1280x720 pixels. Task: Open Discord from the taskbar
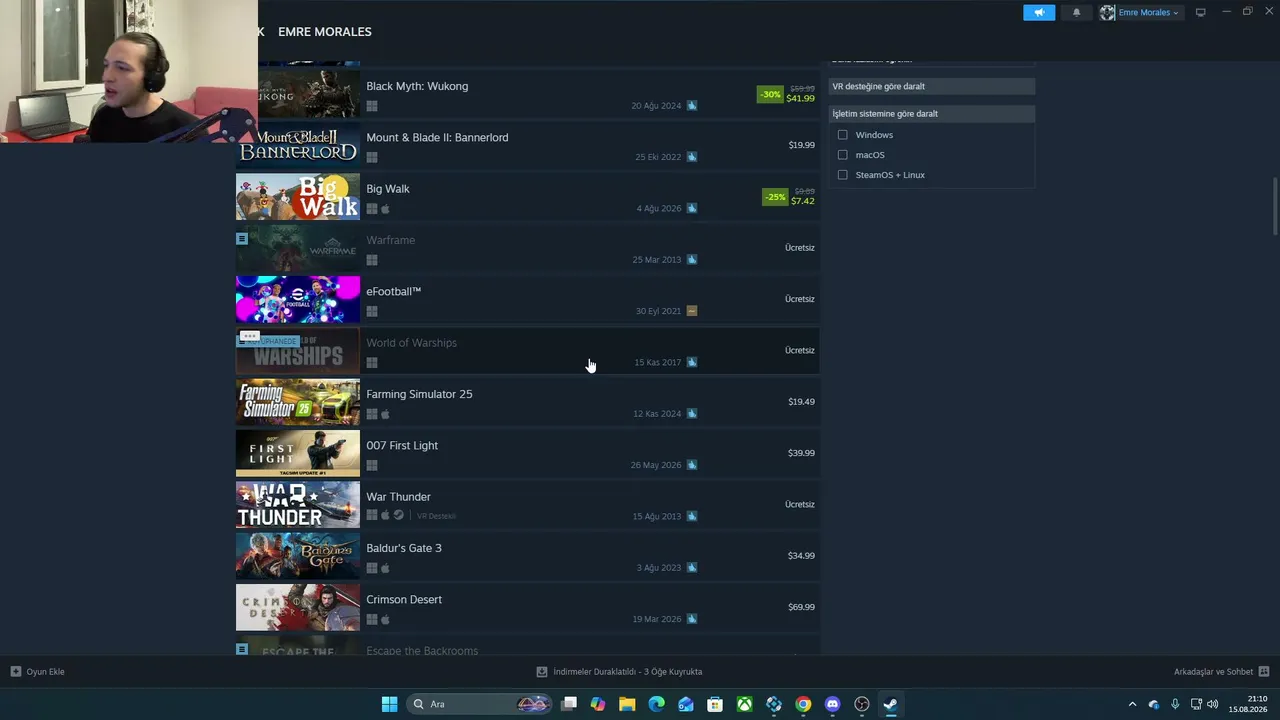click(832, 704)
